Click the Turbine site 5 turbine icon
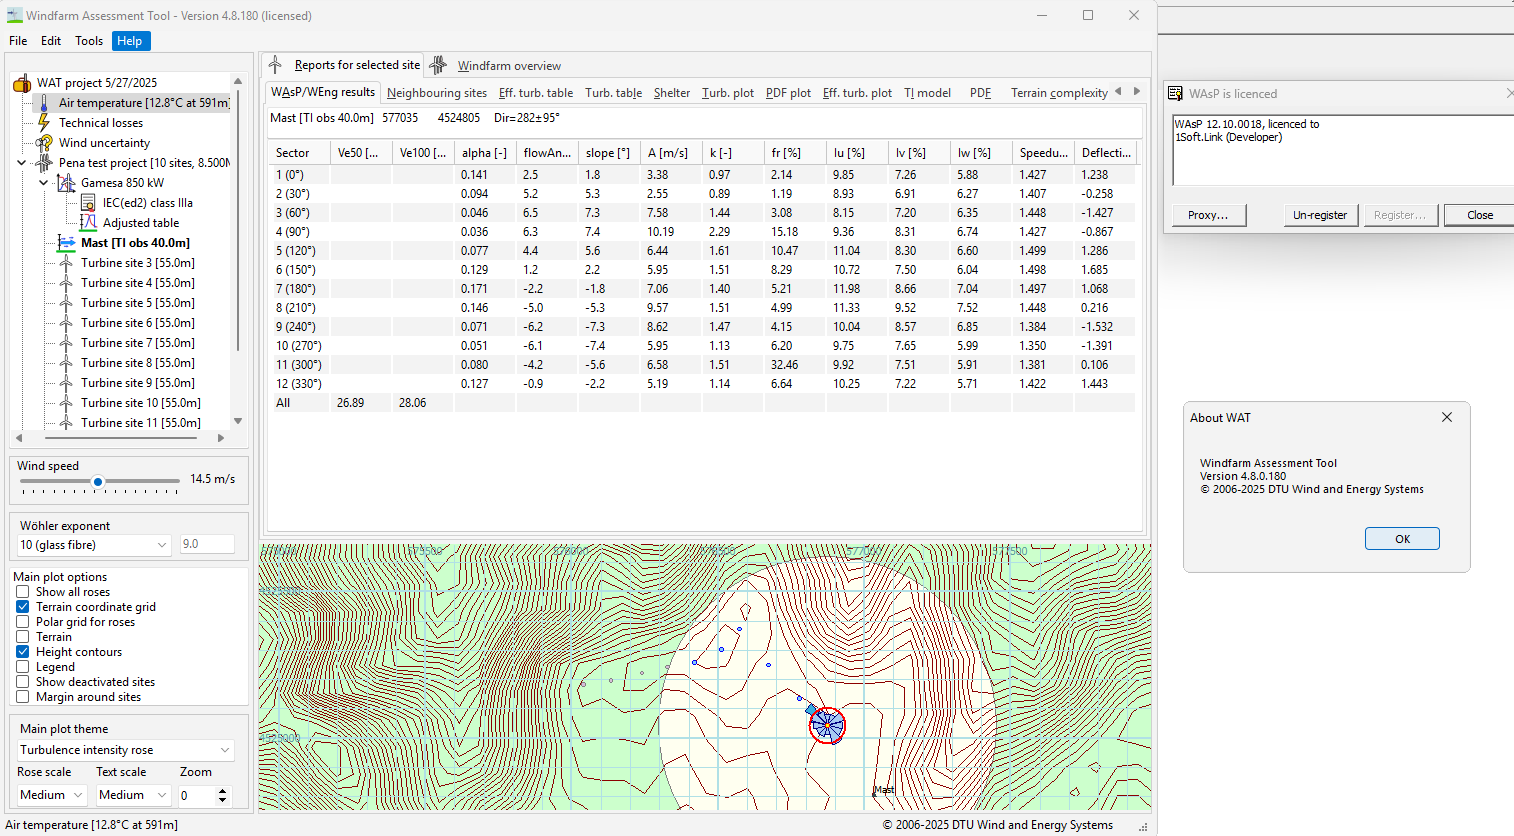Image resolution: width=1514 pixels, height=836 pixels. [66, 303]
